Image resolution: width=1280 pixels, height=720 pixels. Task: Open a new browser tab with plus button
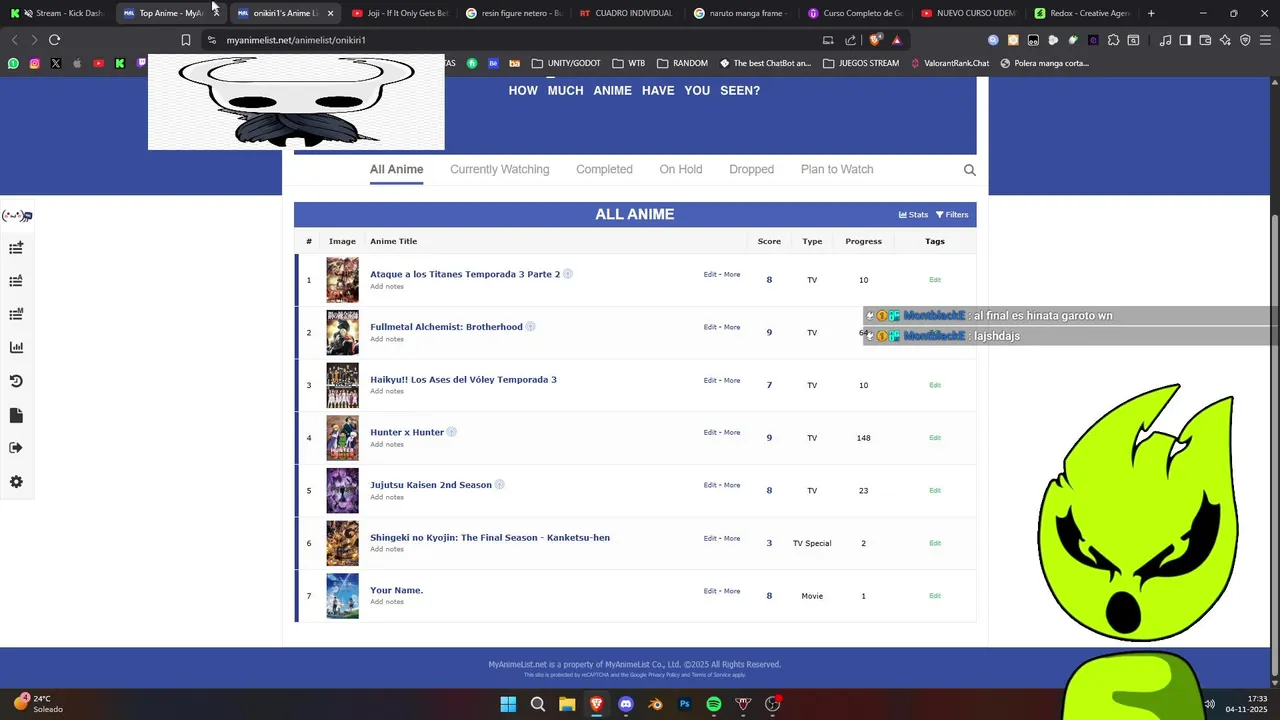point(1151,13)
